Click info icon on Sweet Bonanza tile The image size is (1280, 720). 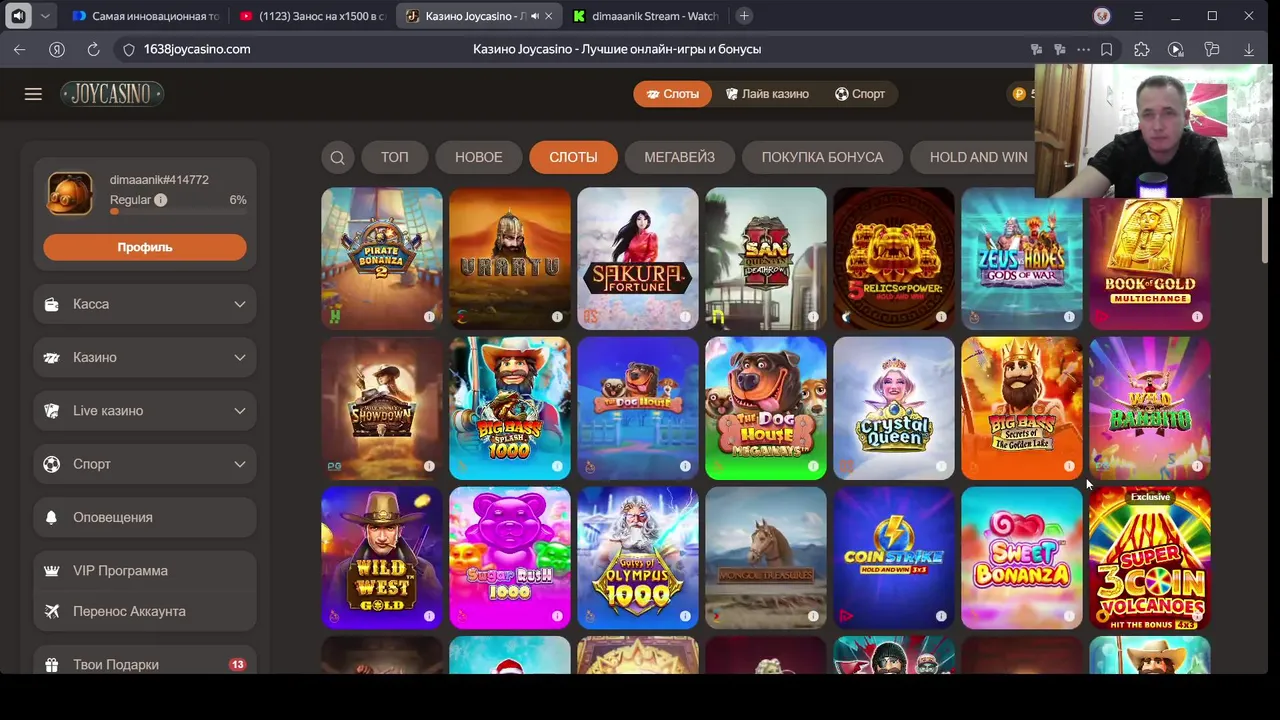point(1069,616)
